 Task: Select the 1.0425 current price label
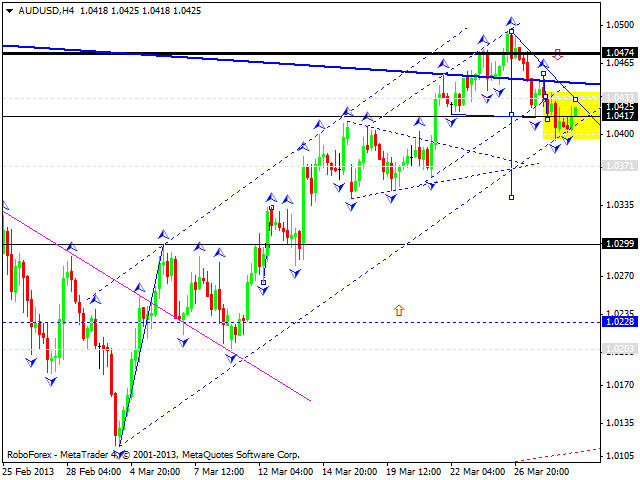pos(621,106)
